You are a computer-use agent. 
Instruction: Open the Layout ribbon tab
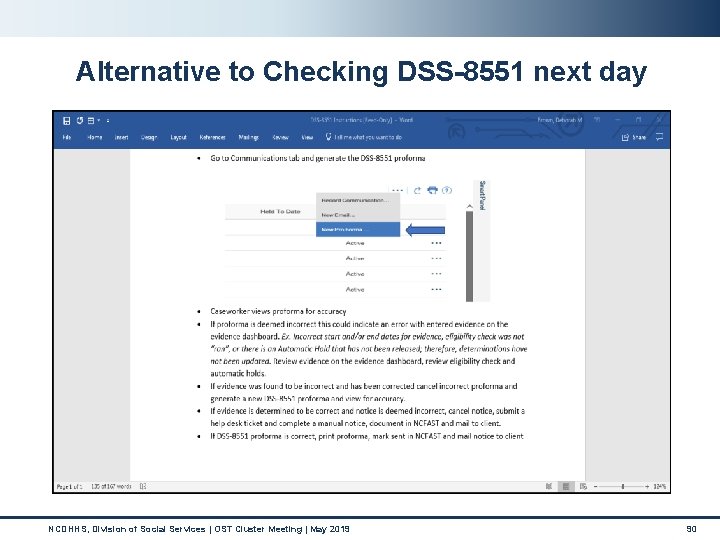coord(179,137)
